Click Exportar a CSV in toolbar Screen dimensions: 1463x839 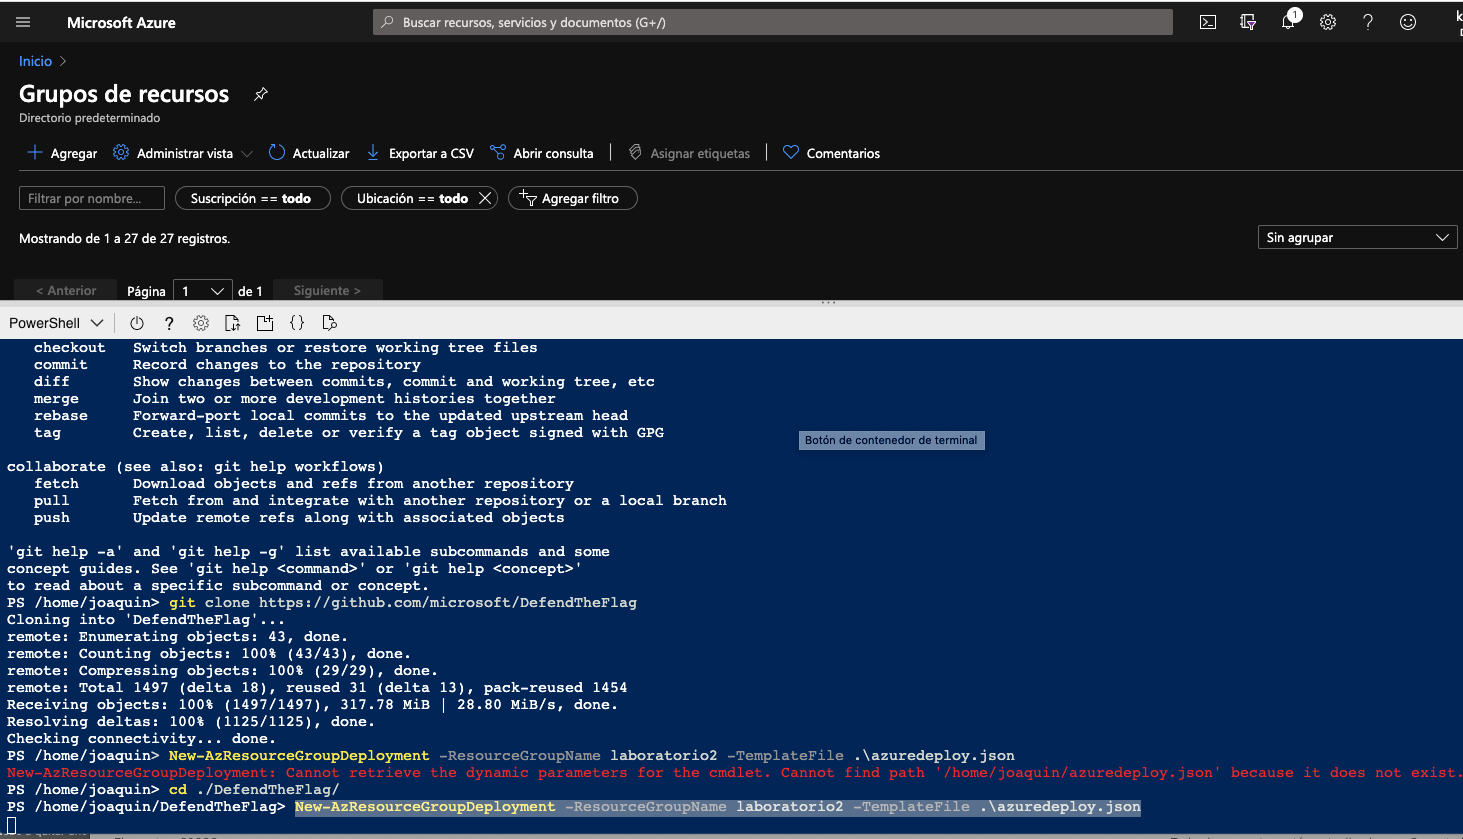tap(420, 153)
